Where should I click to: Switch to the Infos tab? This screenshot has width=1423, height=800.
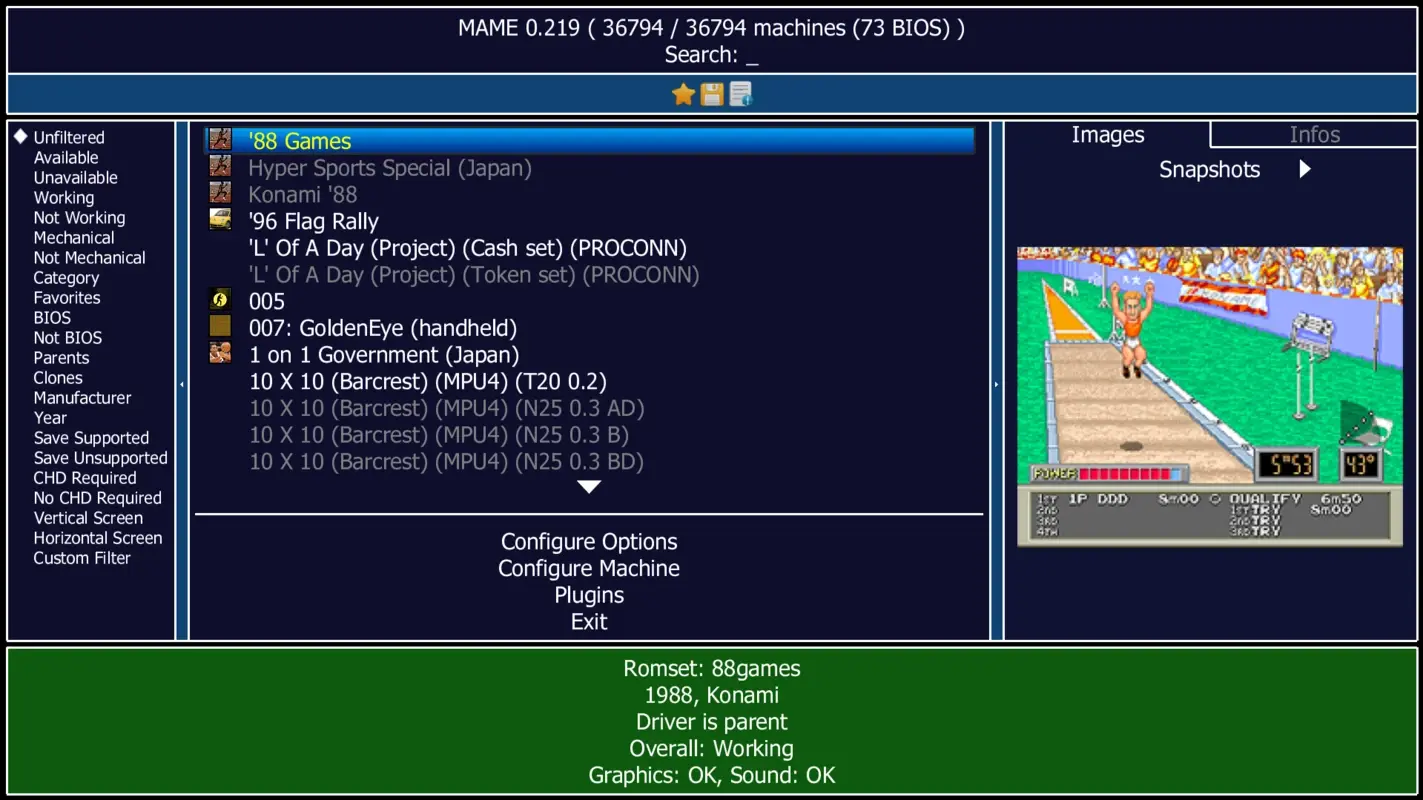1314,134
